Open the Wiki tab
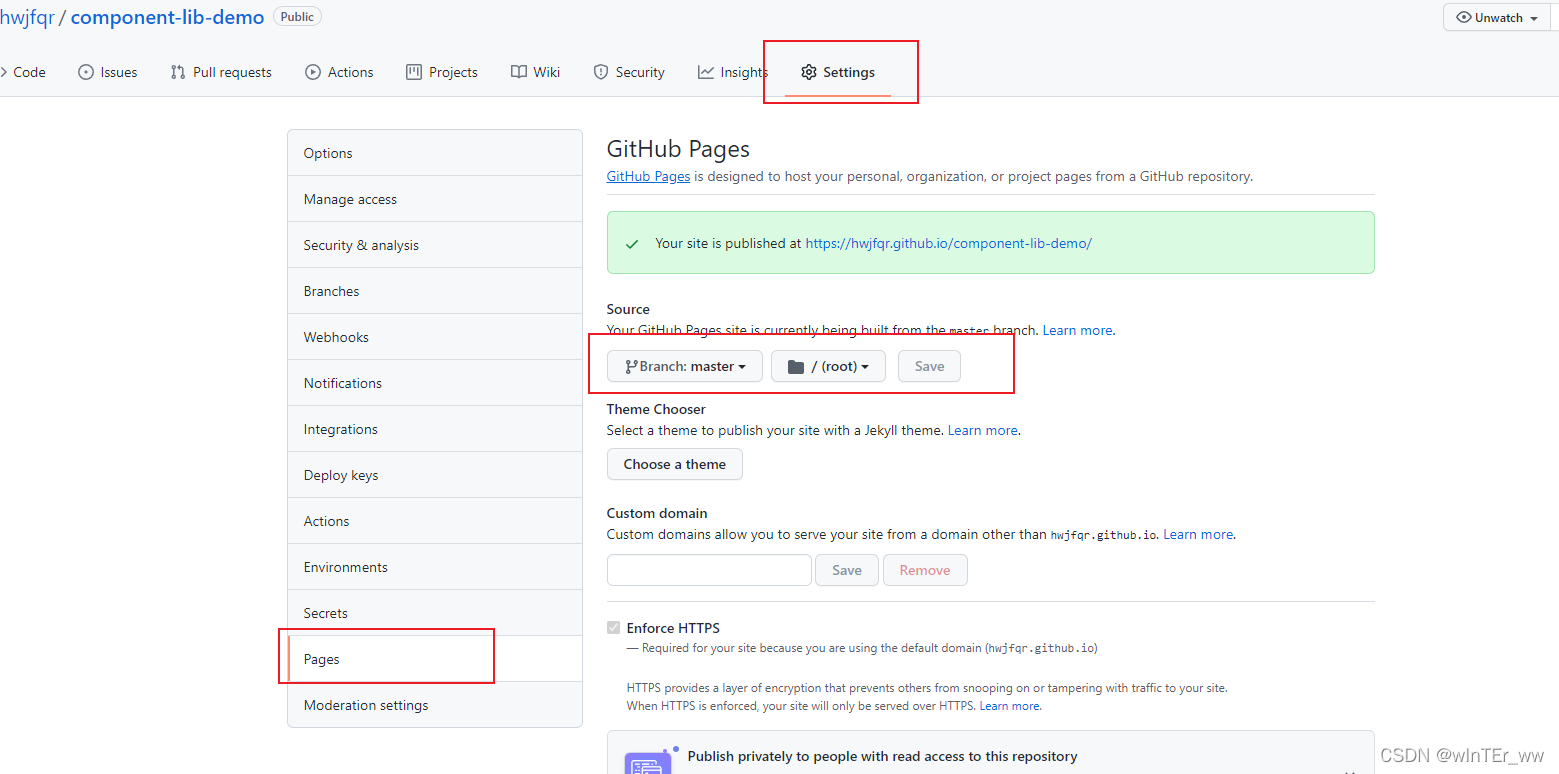The width and height of the screenshot is (1559, 774). coord(535,72)
